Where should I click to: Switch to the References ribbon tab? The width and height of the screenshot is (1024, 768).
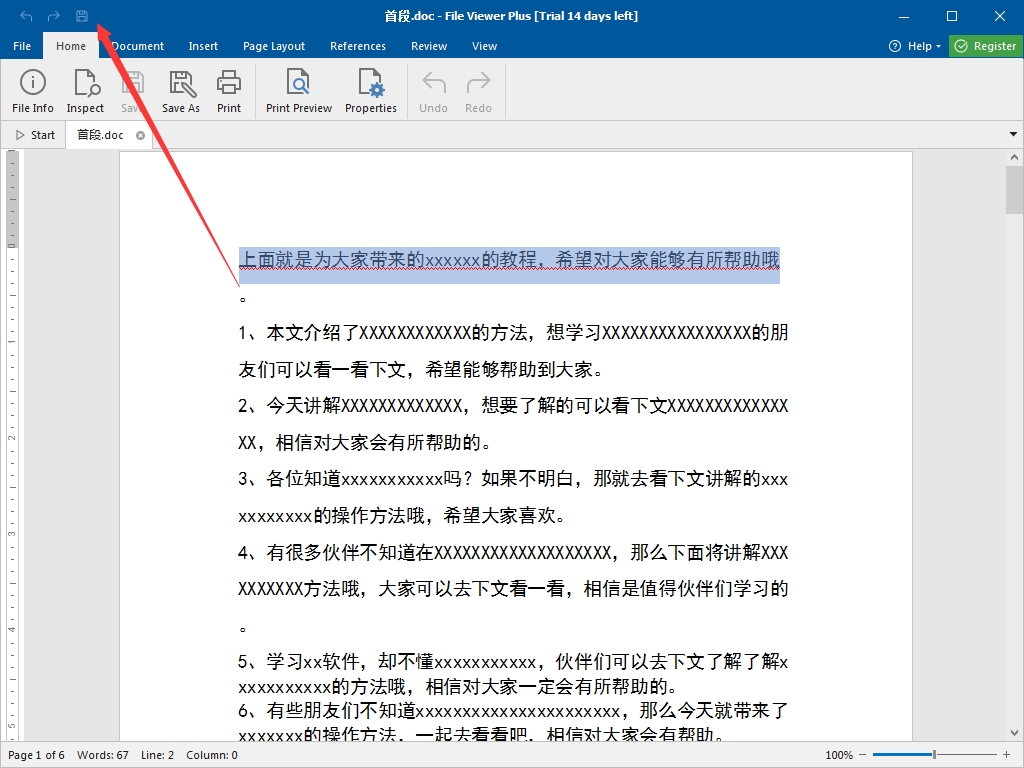(x=358, y=46)
